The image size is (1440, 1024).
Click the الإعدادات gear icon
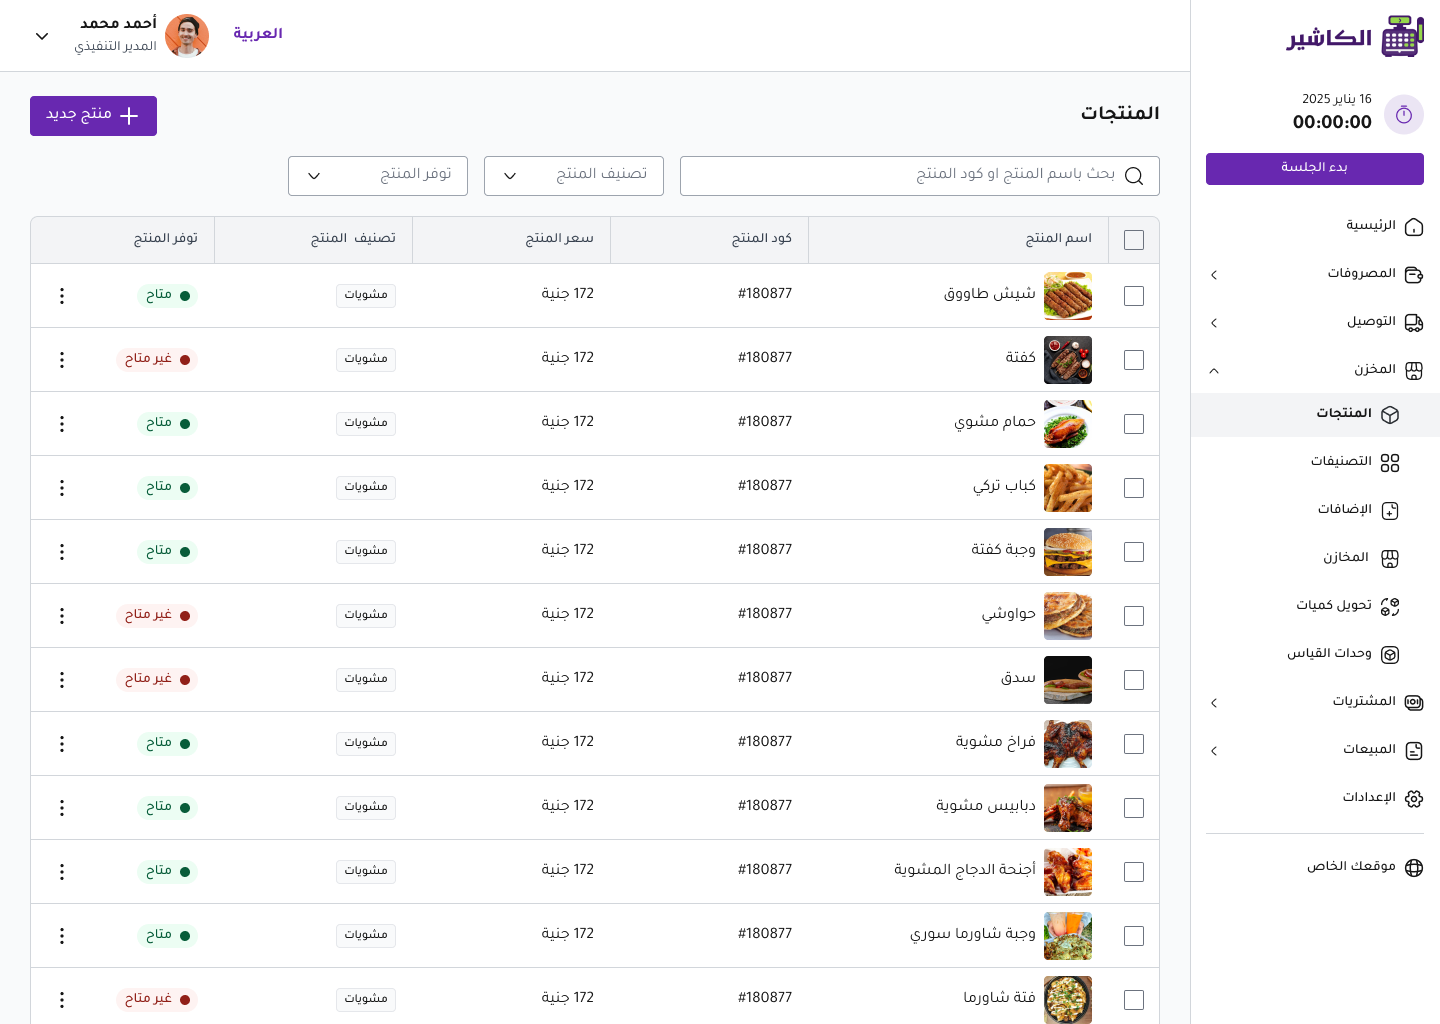(x=1414, y=798)
